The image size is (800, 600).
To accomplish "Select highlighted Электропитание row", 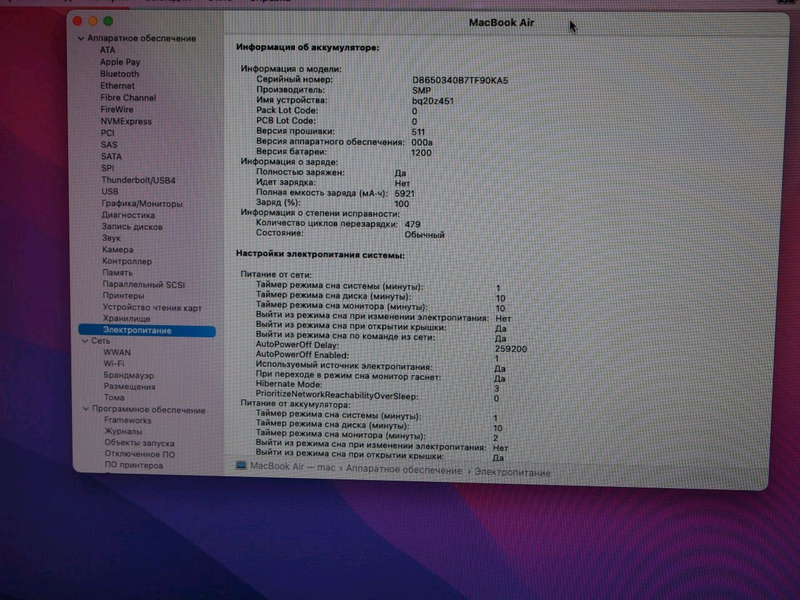I will click(x=147, y=331).
